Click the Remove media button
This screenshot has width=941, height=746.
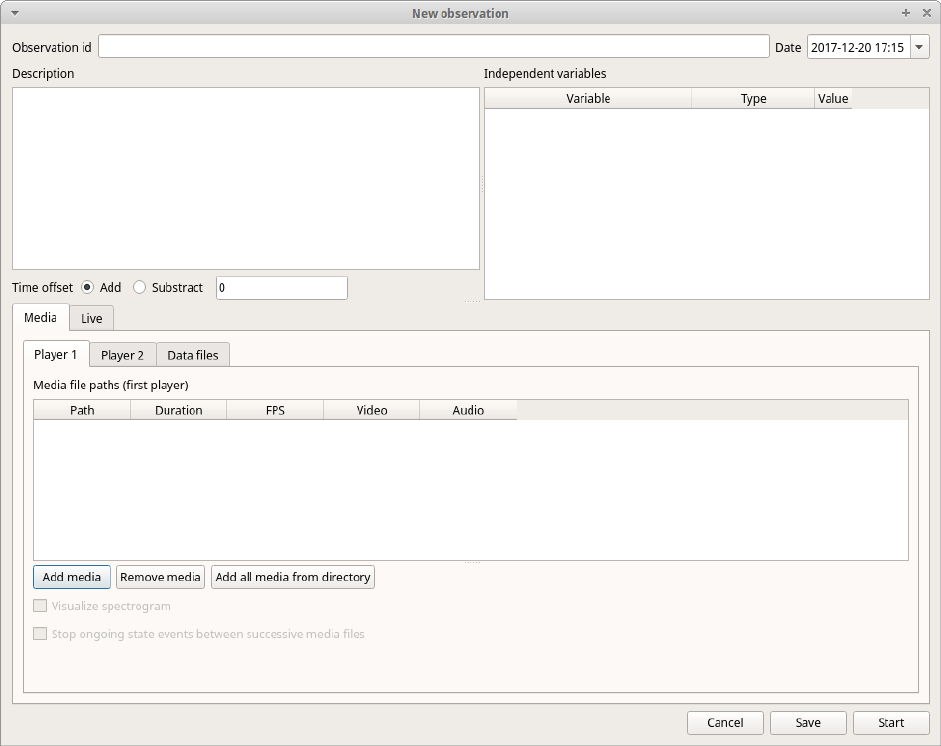[x=160, y=577]
